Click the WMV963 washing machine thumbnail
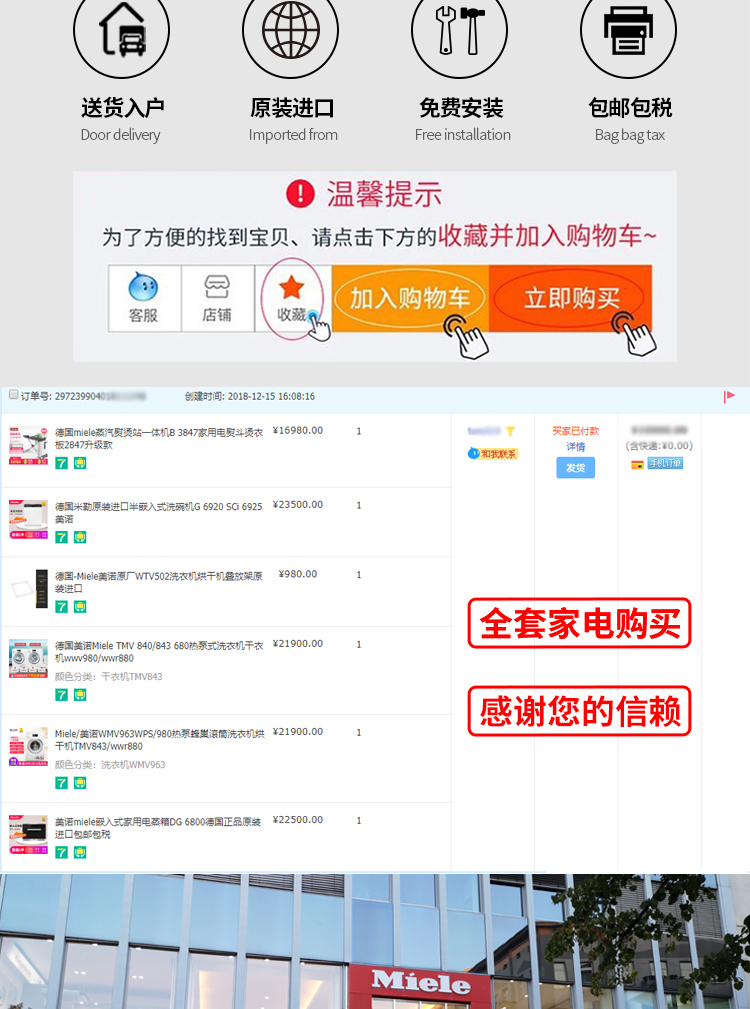 [28, 746]
